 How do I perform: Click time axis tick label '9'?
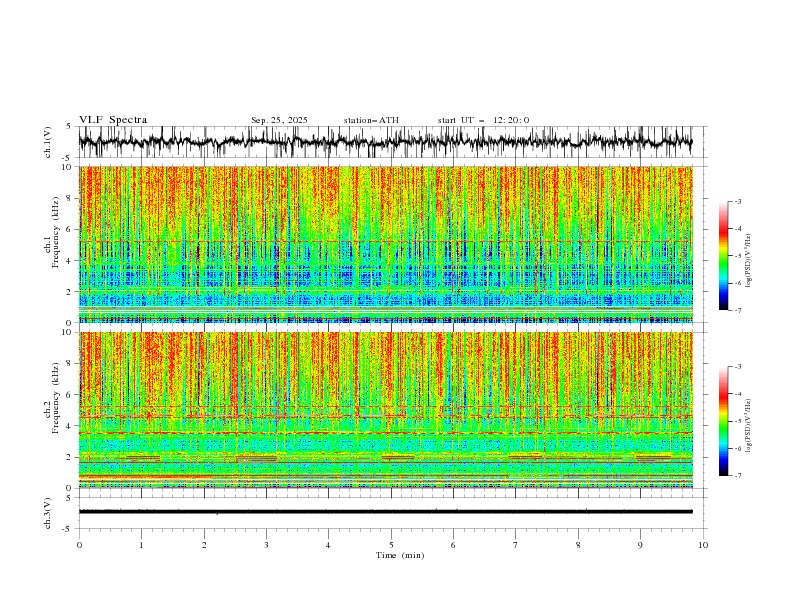[x=640, y=545]
